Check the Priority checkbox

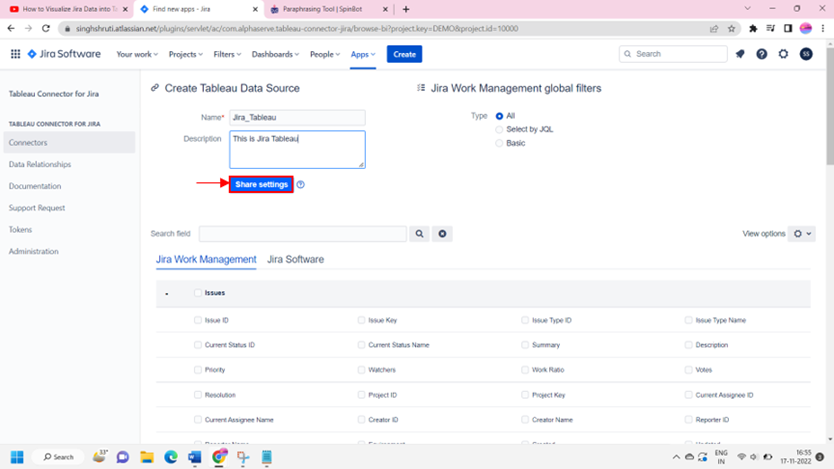tap(198, 370)
